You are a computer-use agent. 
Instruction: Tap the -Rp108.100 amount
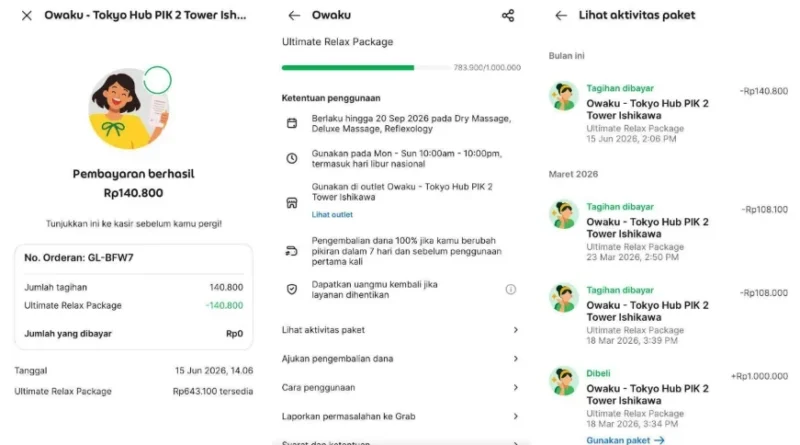point(765,209)
